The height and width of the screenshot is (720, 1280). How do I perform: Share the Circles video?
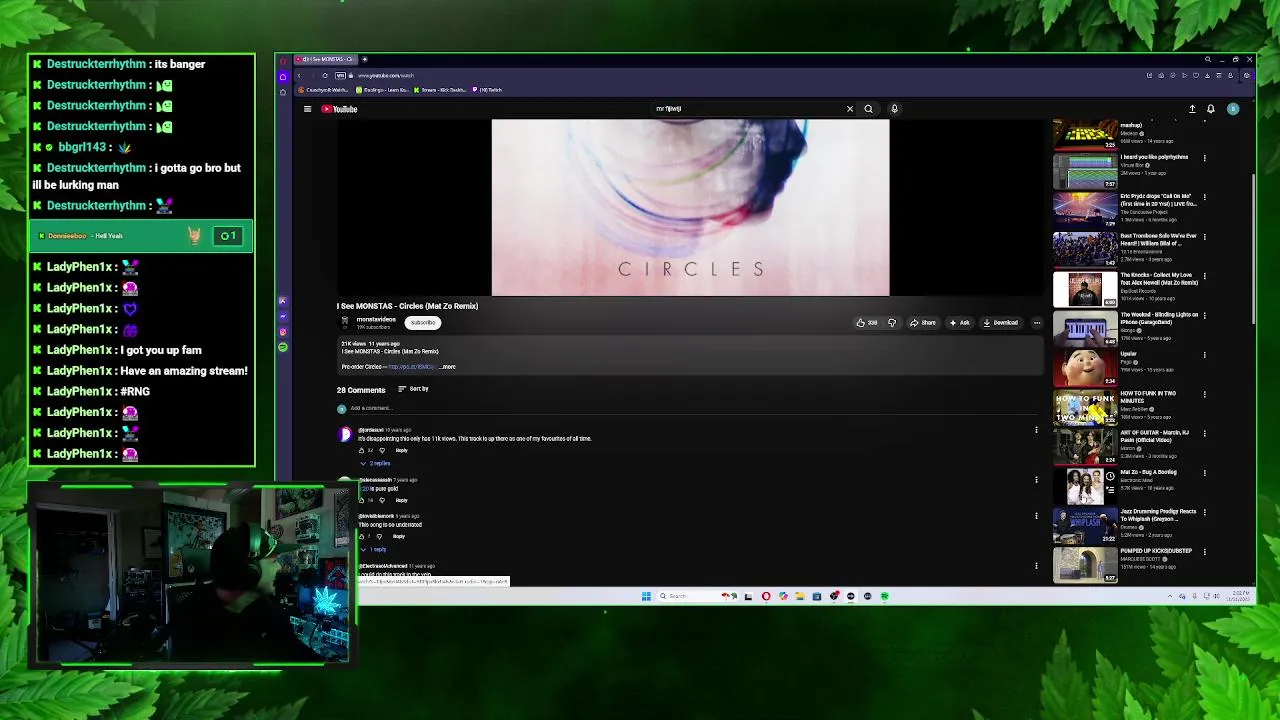click(x=923, y=323)
